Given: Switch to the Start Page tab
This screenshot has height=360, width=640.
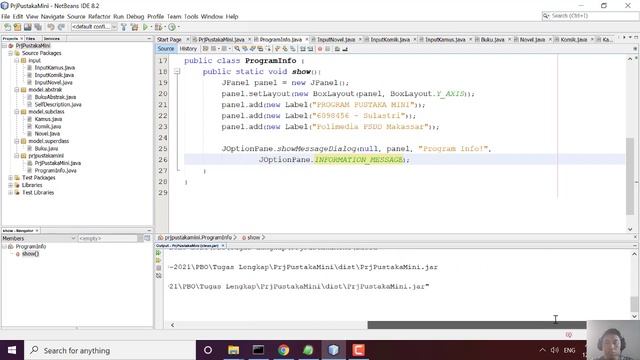Looking at the screenshot, I should [169, 40].
